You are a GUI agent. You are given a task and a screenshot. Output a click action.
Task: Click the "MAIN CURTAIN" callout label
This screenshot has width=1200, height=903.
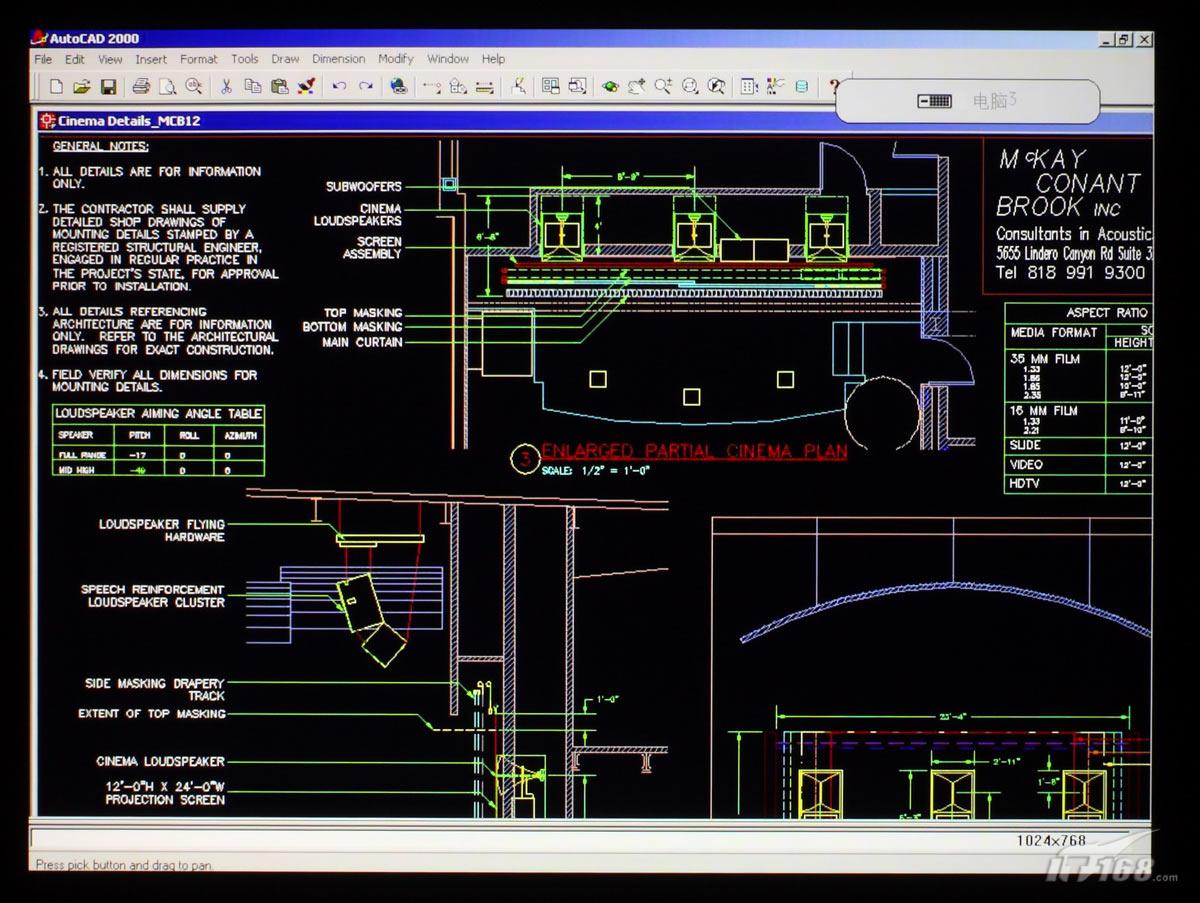tap(362, 342)
